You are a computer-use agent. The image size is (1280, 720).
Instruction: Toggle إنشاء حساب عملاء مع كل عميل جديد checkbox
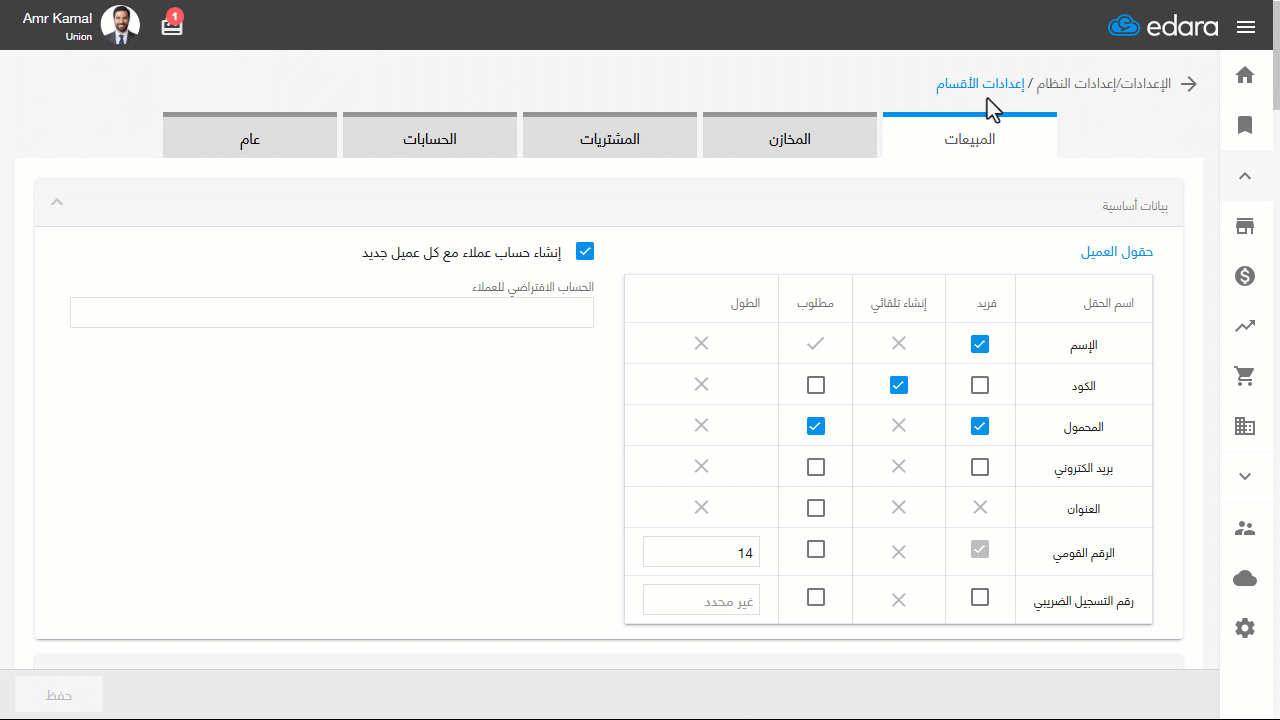[x=585, y=252]
